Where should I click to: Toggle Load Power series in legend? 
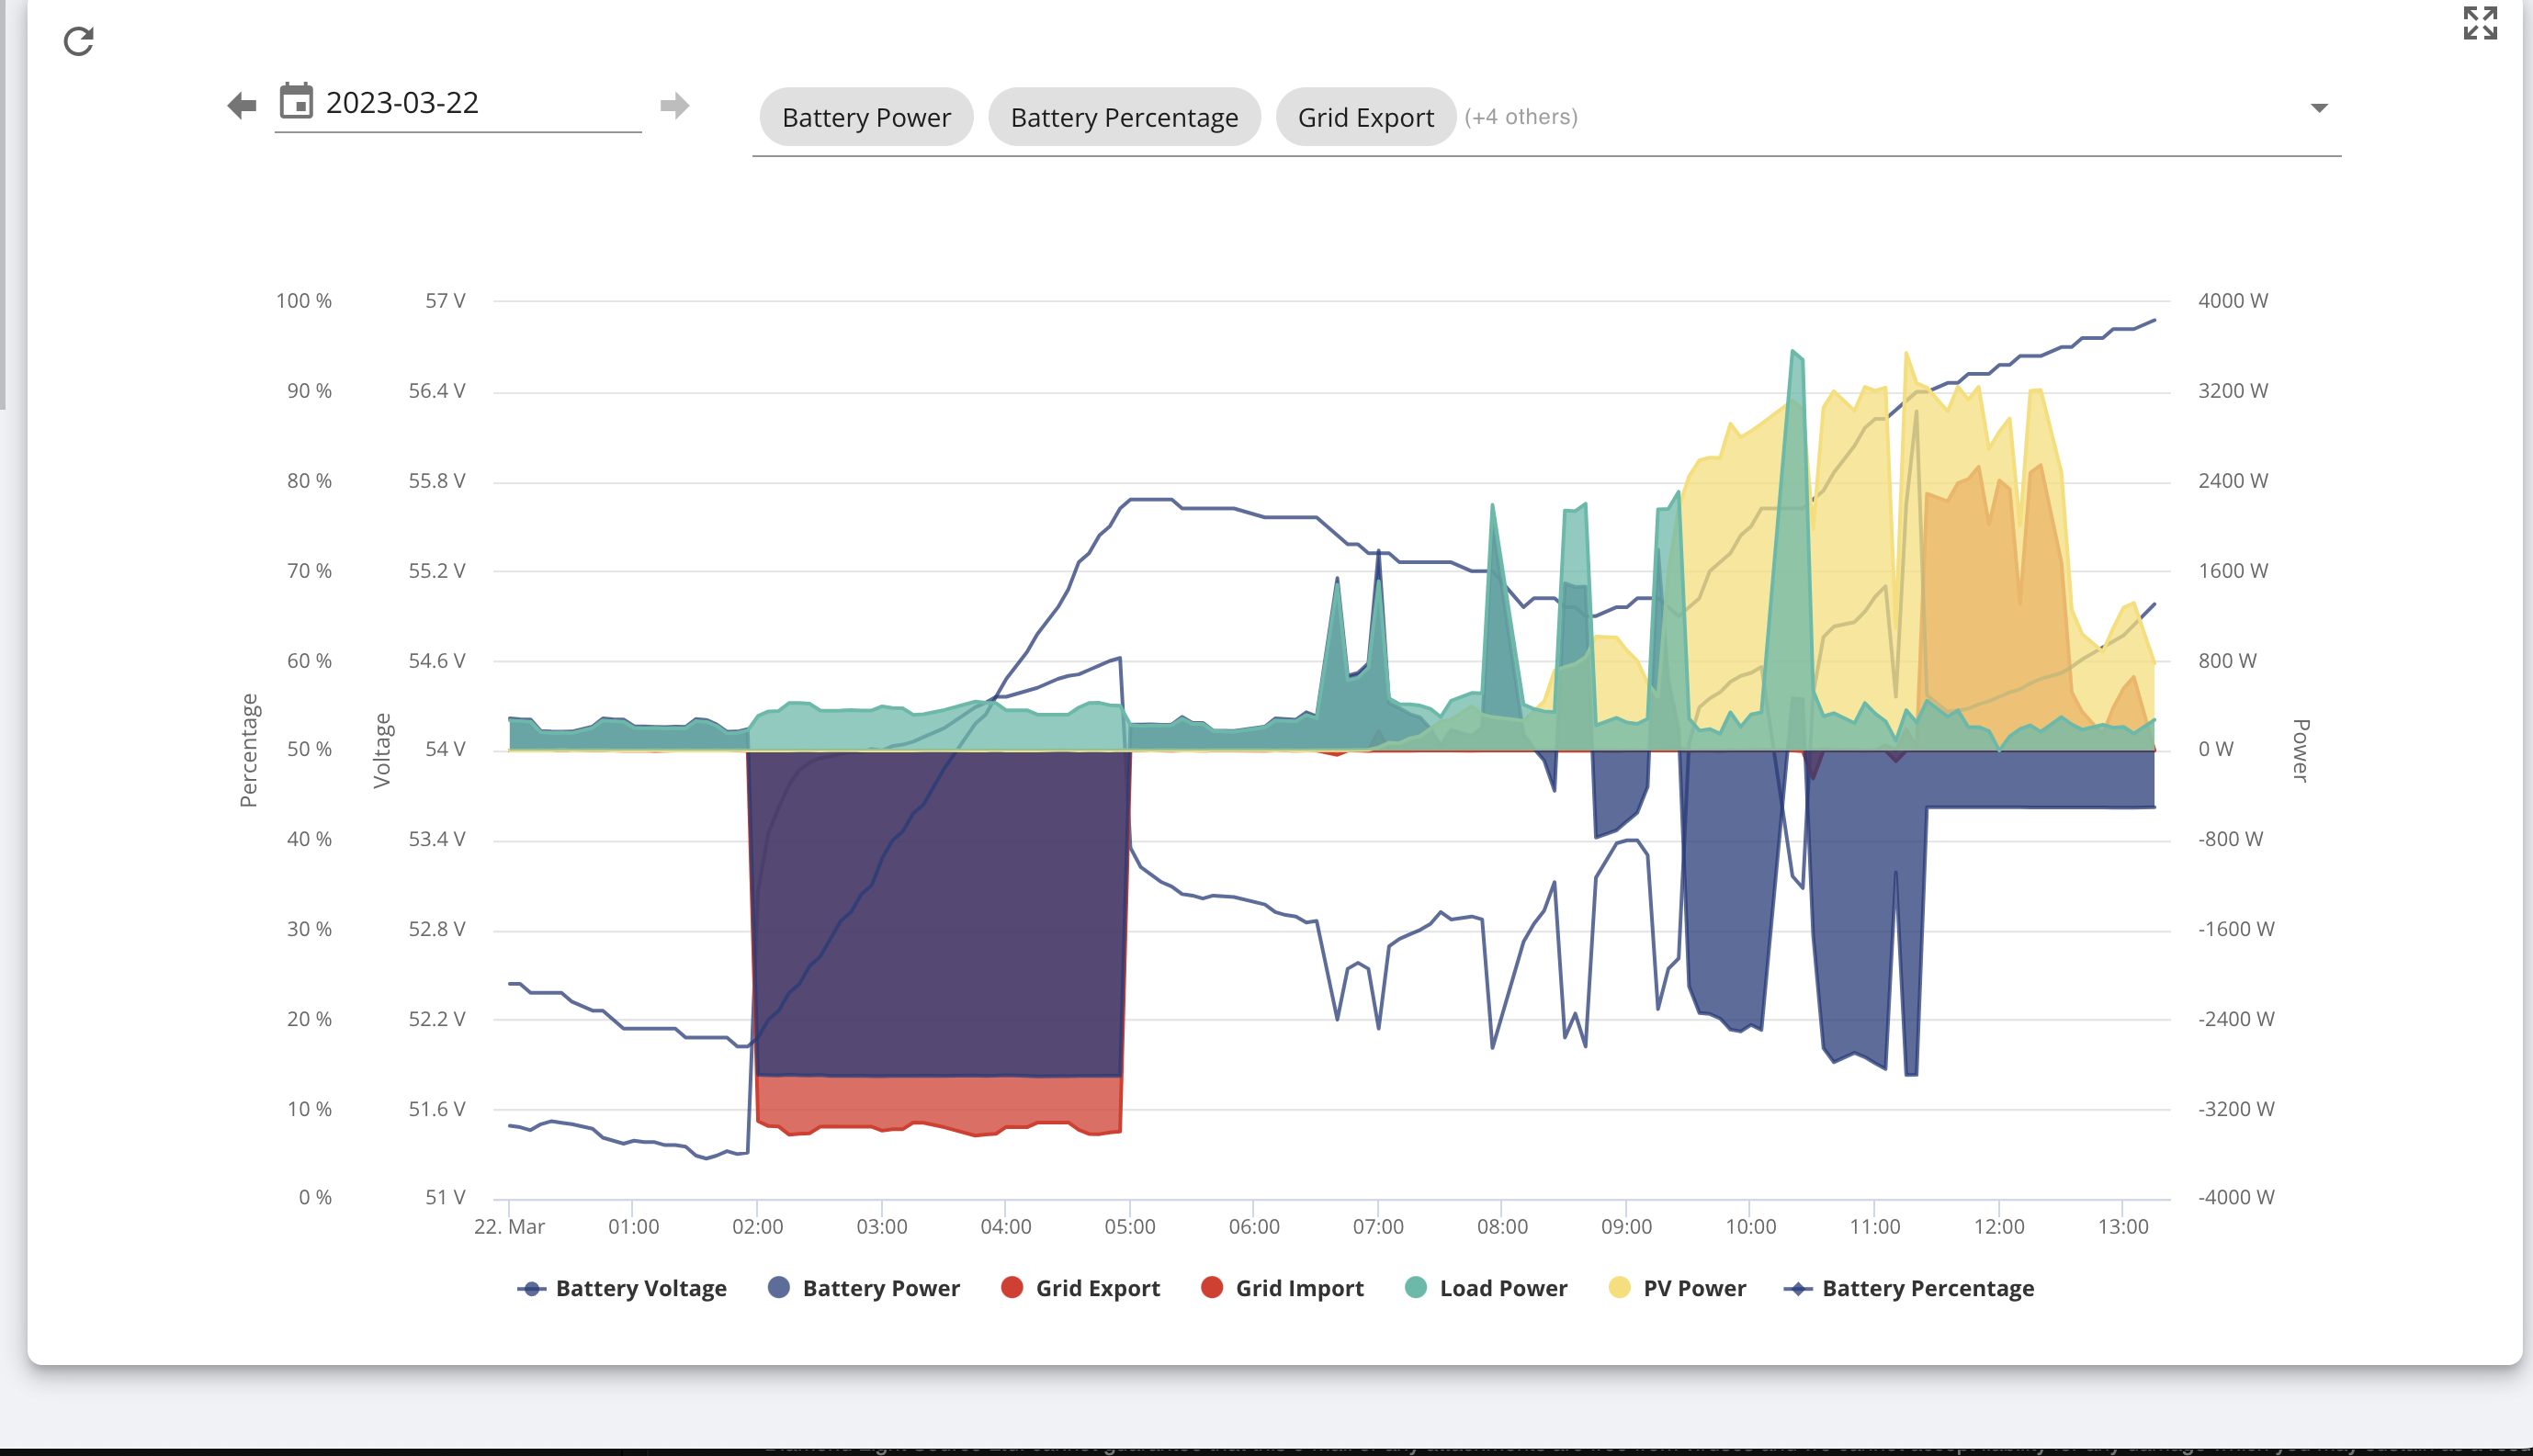(1486, 1288)
